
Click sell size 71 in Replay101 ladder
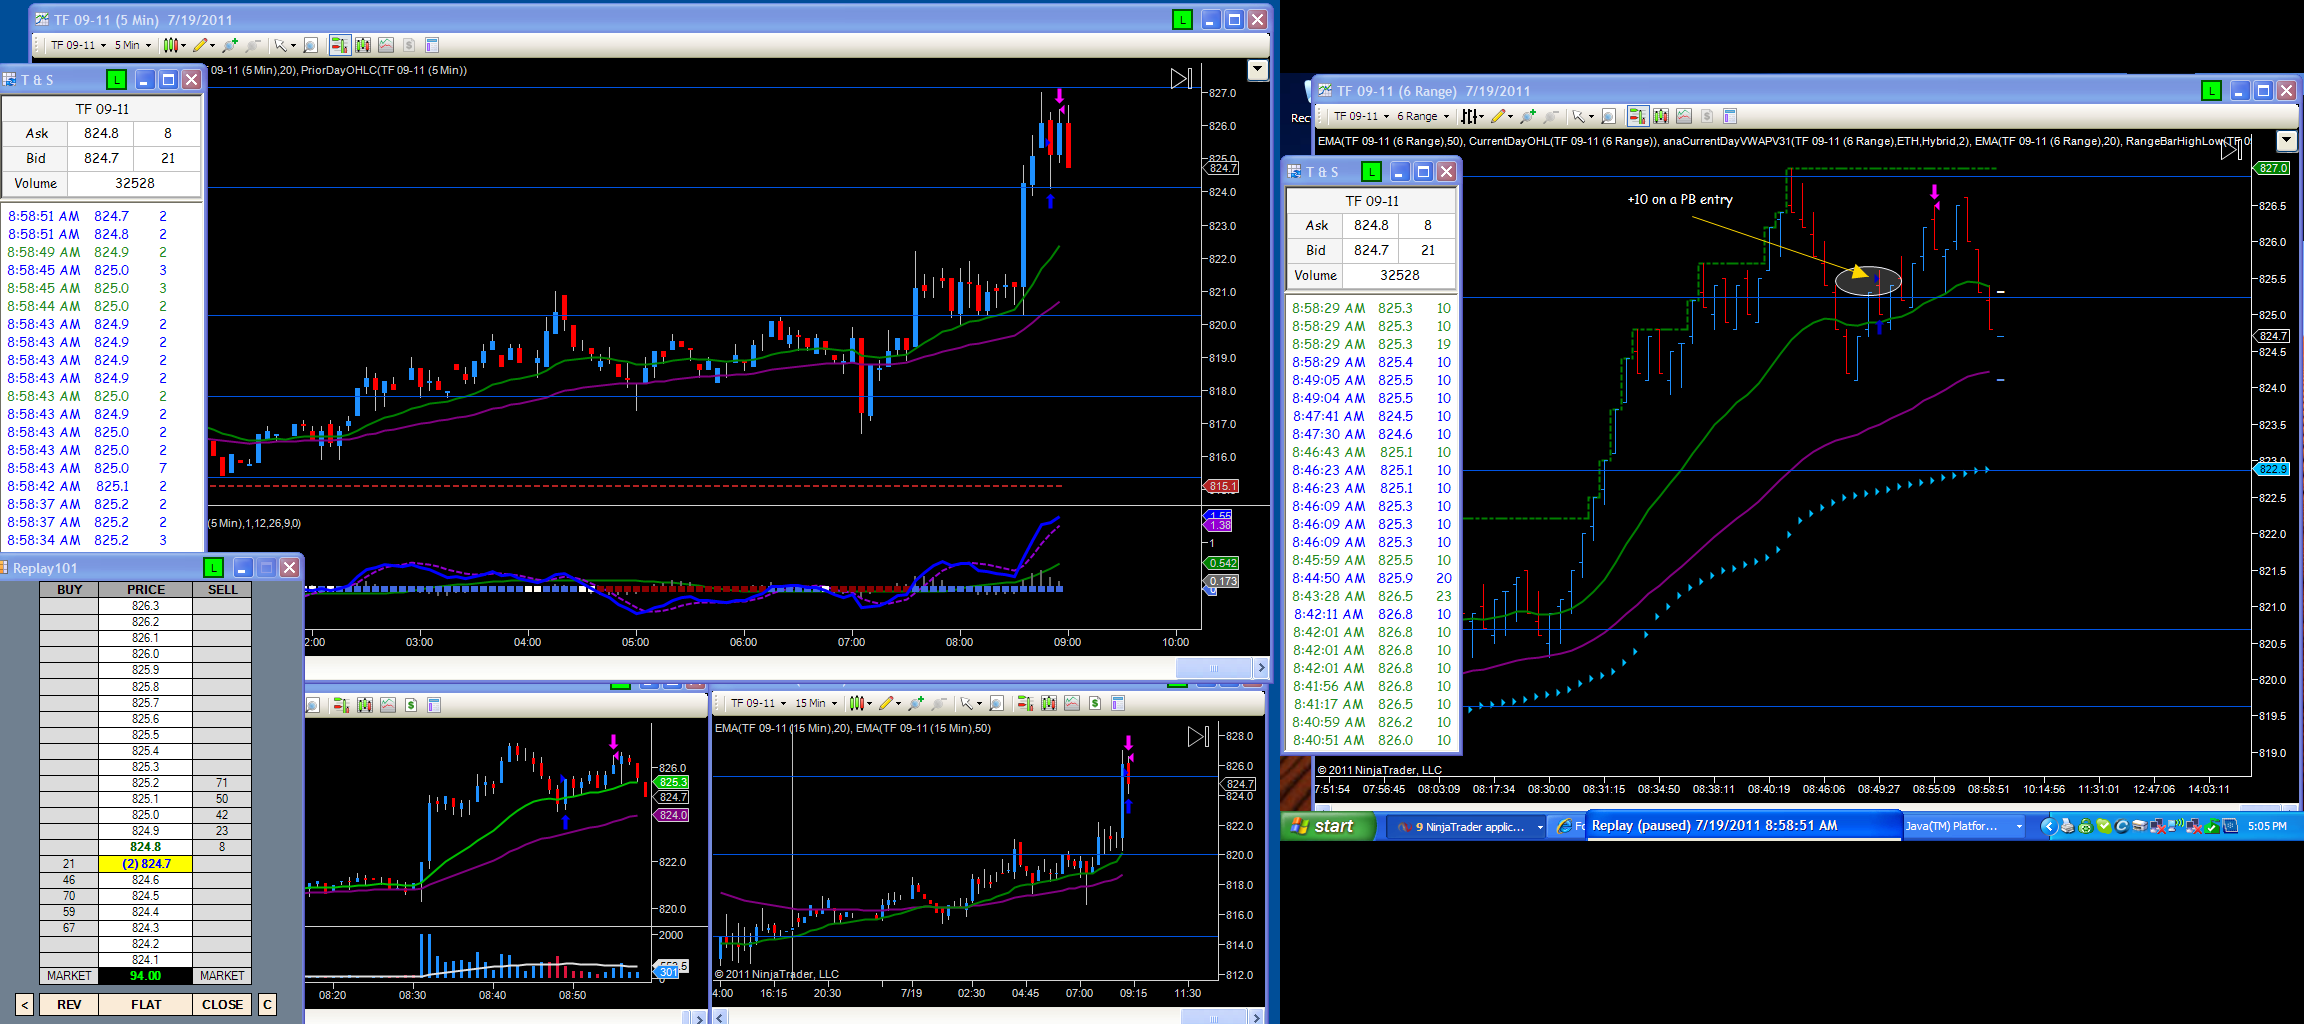(x=222, y=783)
